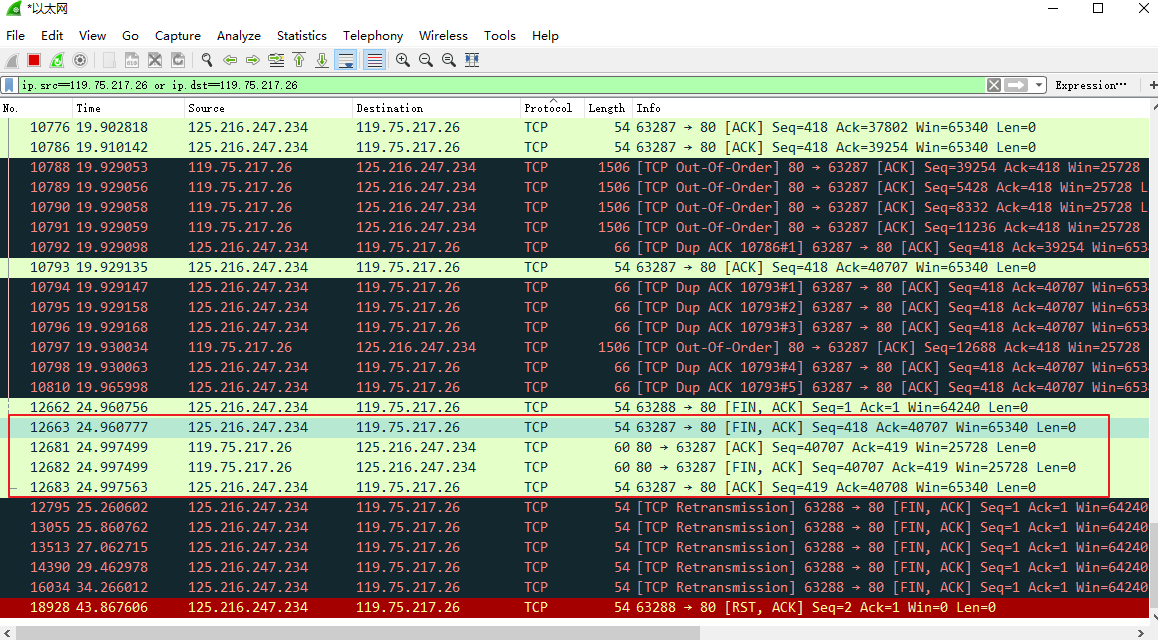
Task: Select packet 12682 FIN, ACK from server
Action: tap(575, 467)
